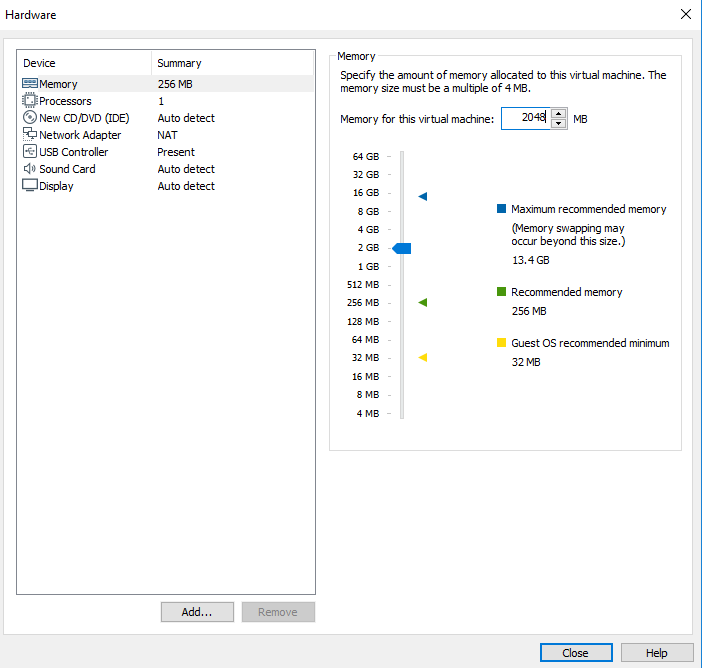Screen dimensions: 703x668
Task: Decrease memory with the down spinner arrow
Action: coord(559,124)
